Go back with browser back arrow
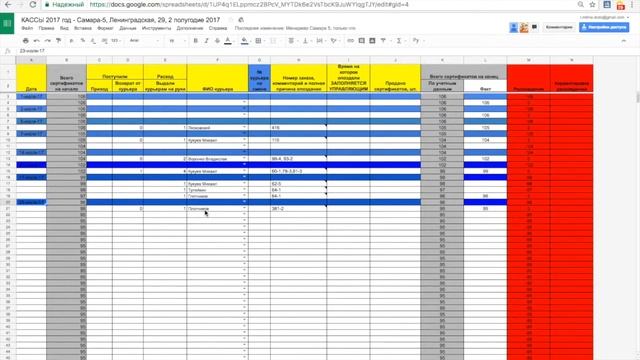Viewport: 640px width, 360px height. (x=8, y=5)
